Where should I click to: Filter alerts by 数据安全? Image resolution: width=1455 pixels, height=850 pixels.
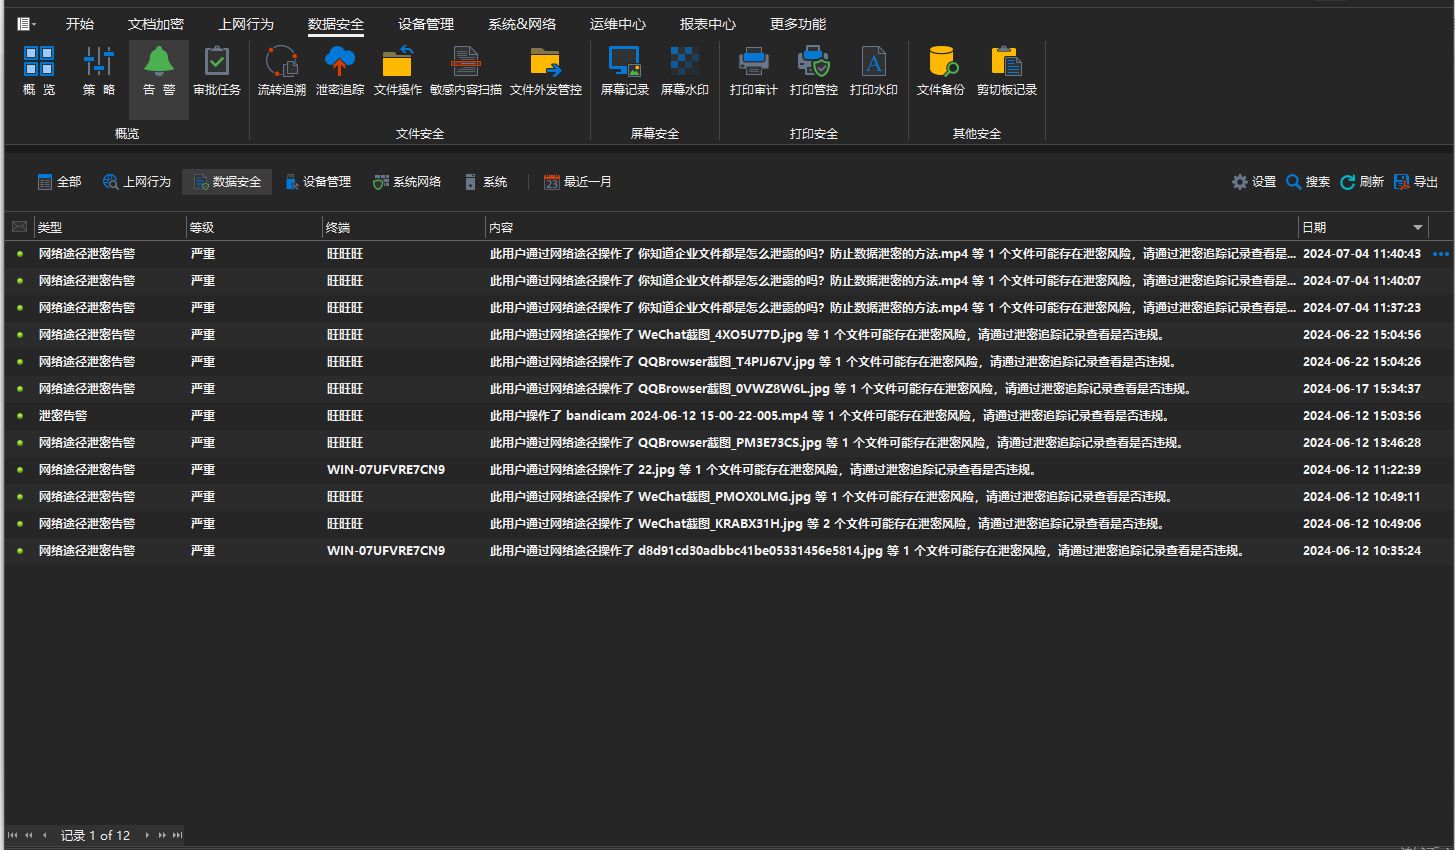pyautogui.click(x=227, y=182)
